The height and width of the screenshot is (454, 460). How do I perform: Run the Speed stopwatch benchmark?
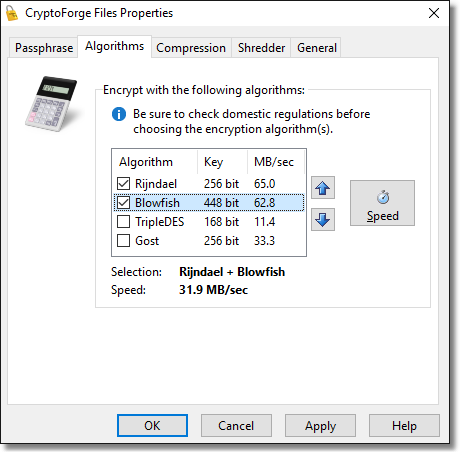(382, 203)
